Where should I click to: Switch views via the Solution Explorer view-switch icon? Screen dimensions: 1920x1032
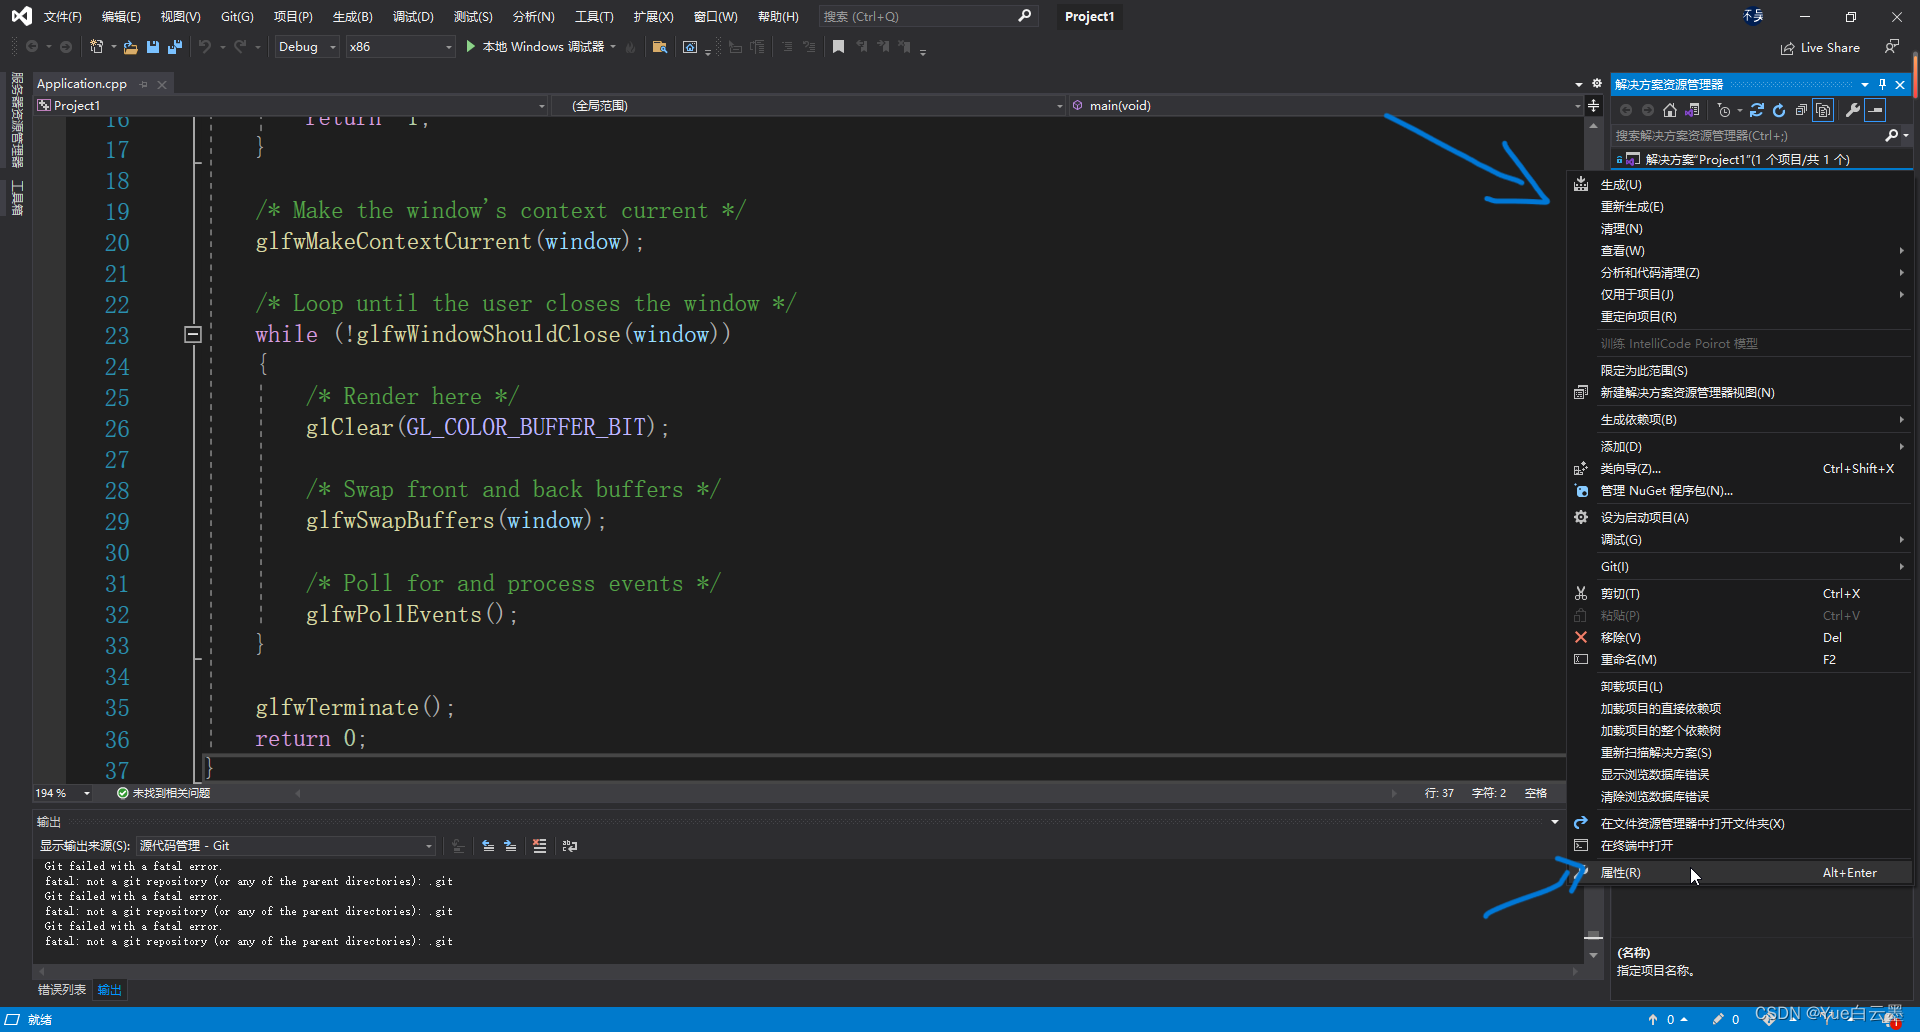(1692, 110)
